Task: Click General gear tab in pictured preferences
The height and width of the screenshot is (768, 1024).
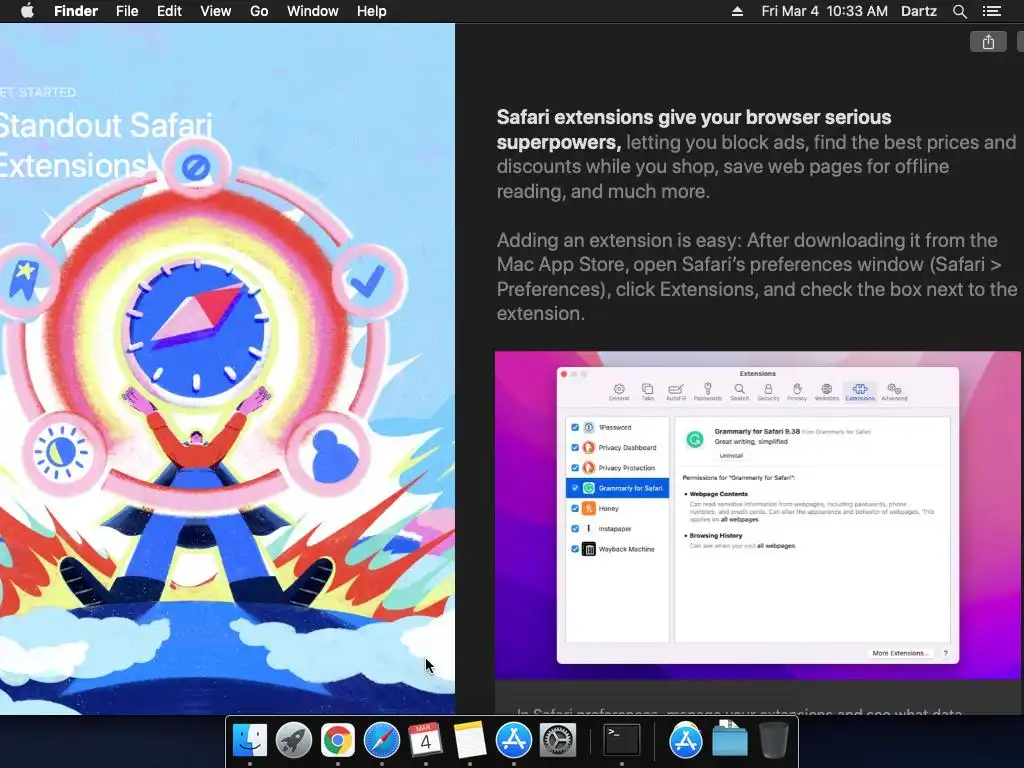Action: [x=618, y=392]
